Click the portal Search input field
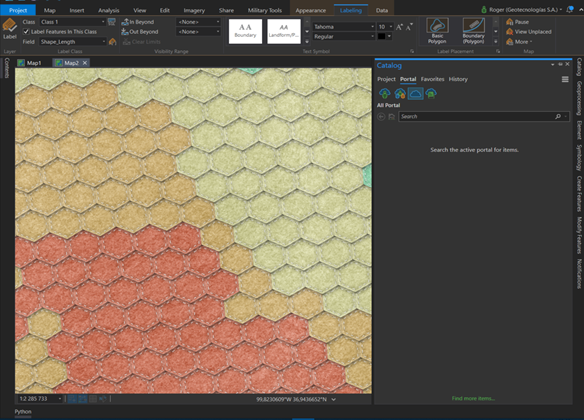Screen dimensions: 584x420 [x=477, y=117]
